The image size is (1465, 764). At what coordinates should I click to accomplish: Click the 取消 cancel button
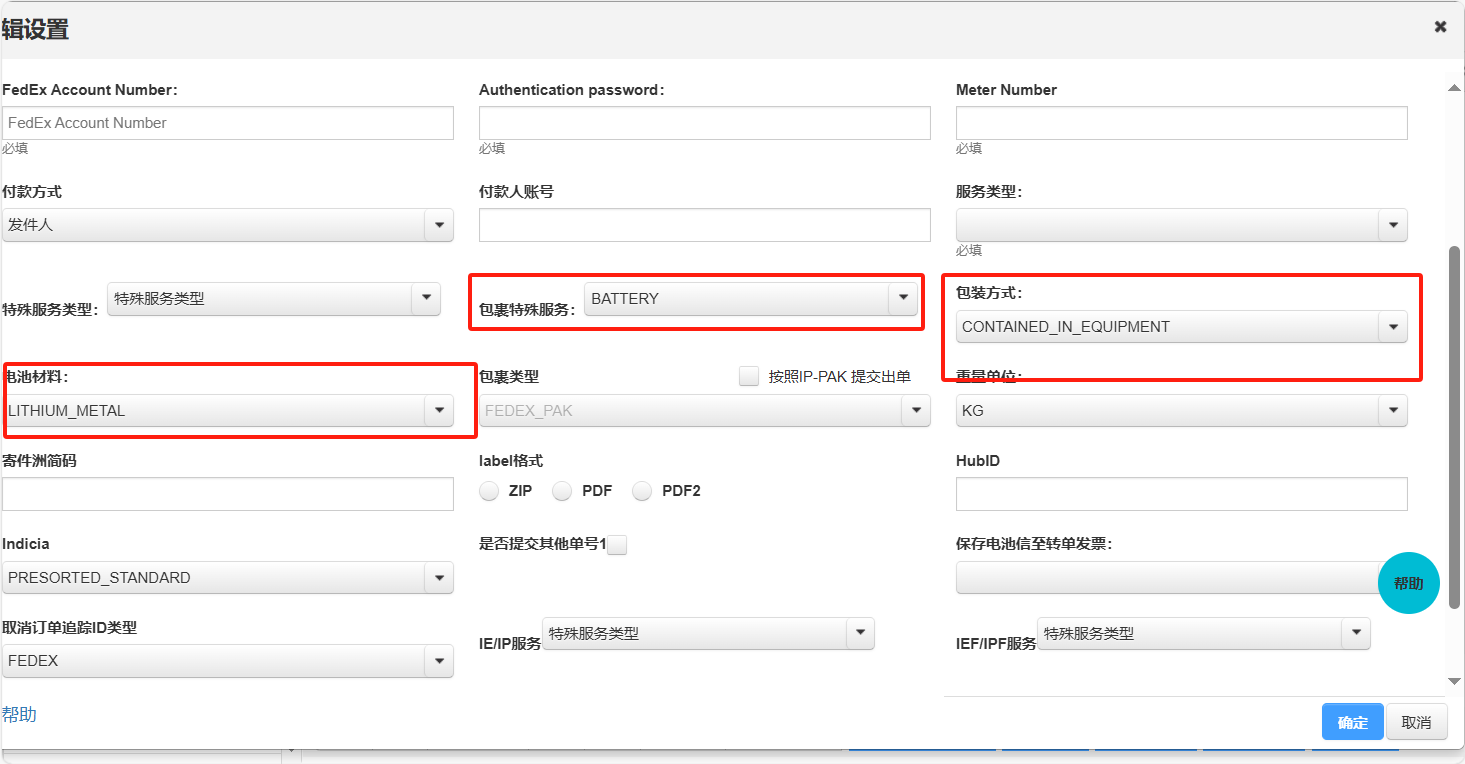click(1417, 722)
